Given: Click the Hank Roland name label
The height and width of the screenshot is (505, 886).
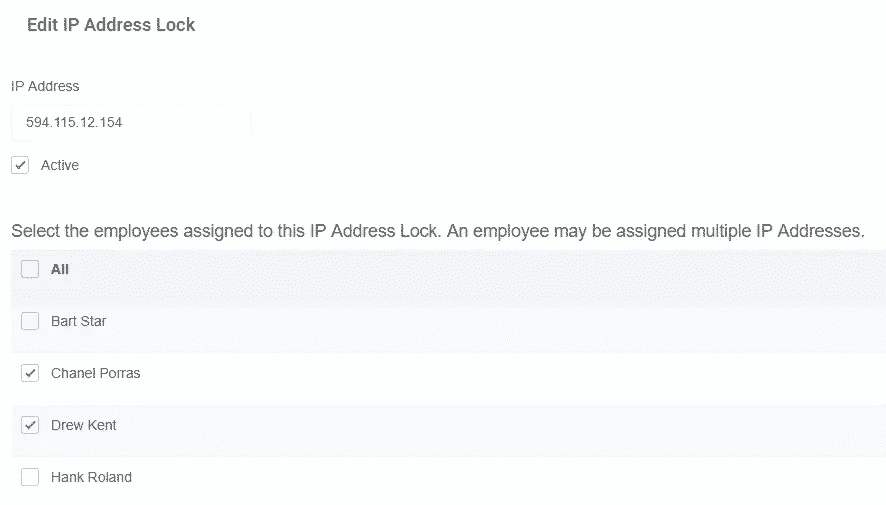Looking at the screenshot, I should [x=92, y=477].
